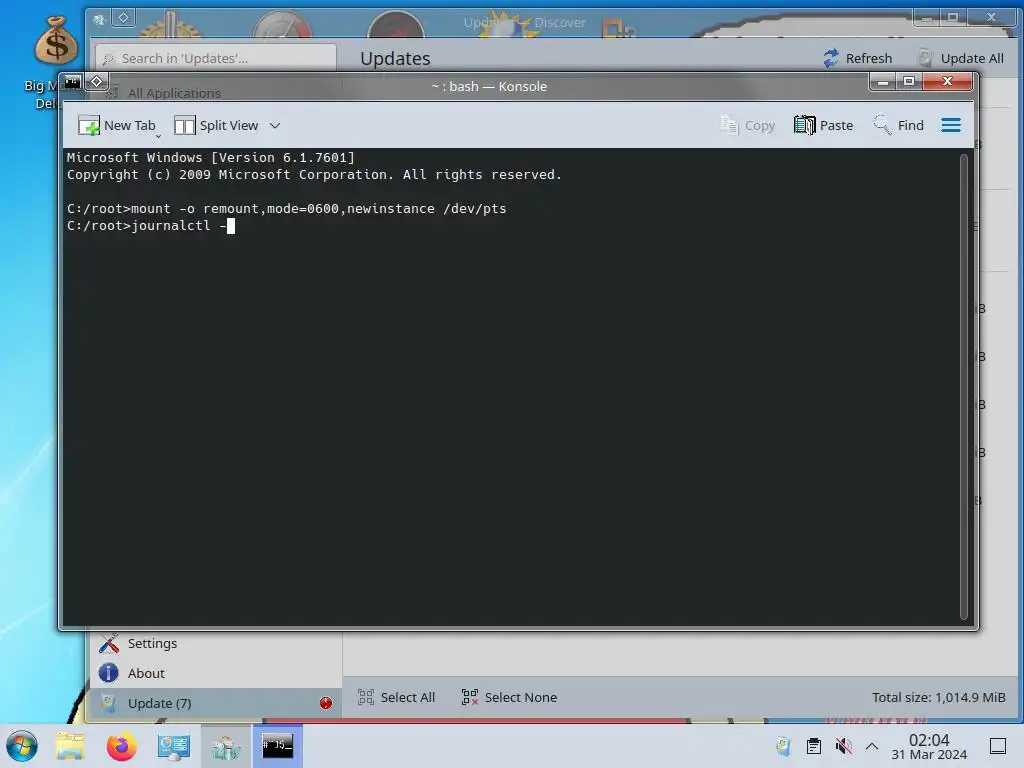Launch Firefox from taskbar

pos(121,746)
